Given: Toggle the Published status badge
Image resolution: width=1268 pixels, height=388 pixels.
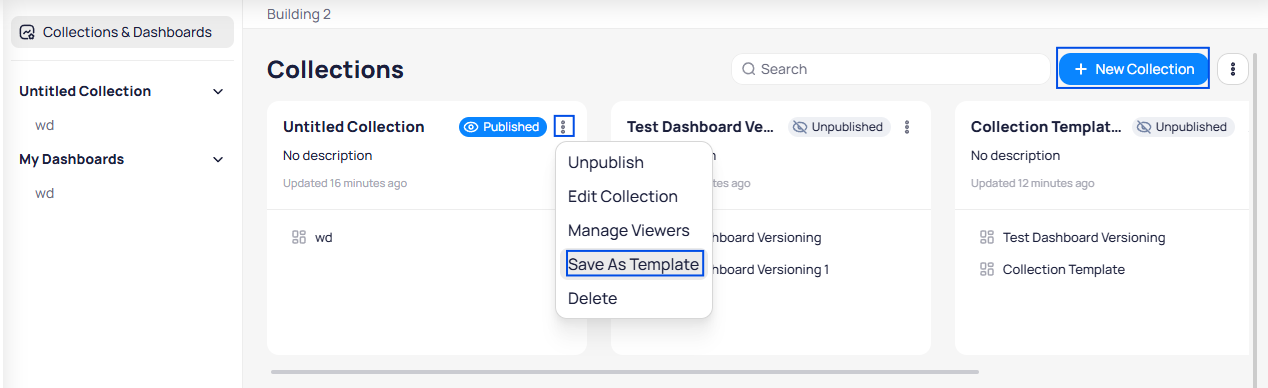Looking at the screenshot, I should tap(503, 127).
